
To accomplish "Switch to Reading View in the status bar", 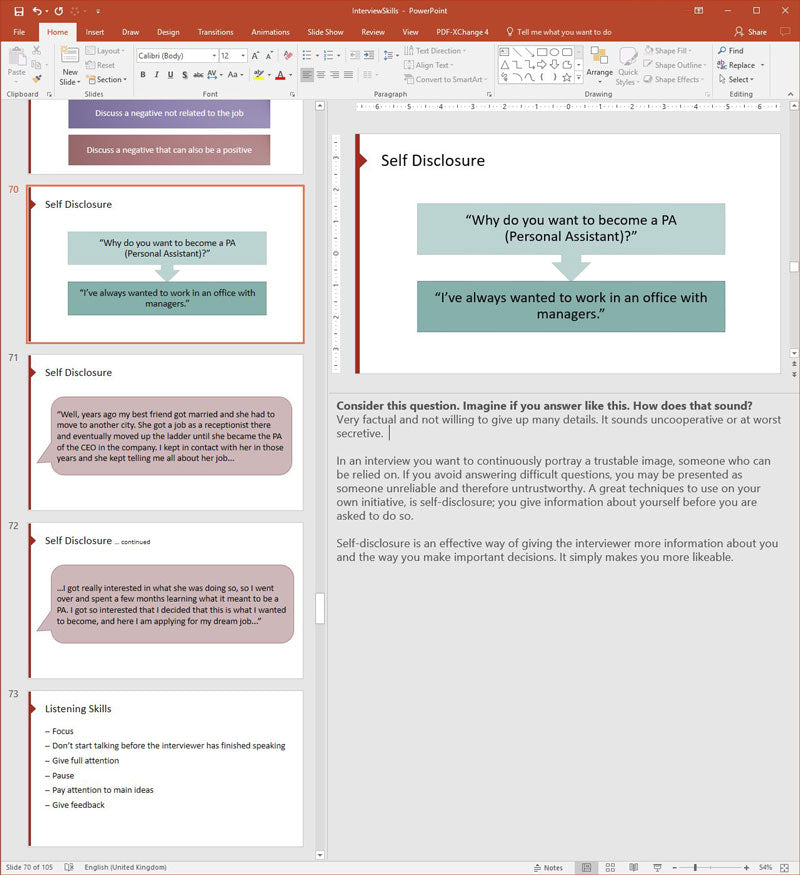I will tap(634, 867).
